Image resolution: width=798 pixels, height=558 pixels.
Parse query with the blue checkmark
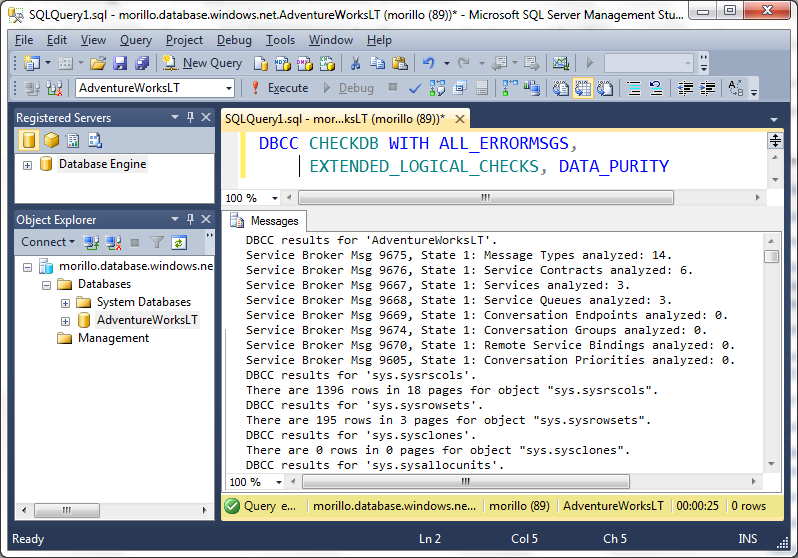415,88
